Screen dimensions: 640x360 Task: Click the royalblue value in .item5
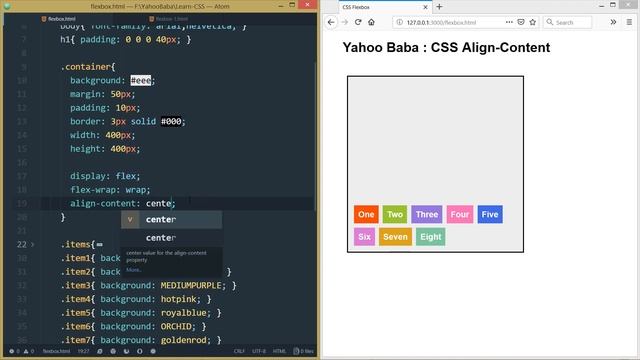coord(183,313)
